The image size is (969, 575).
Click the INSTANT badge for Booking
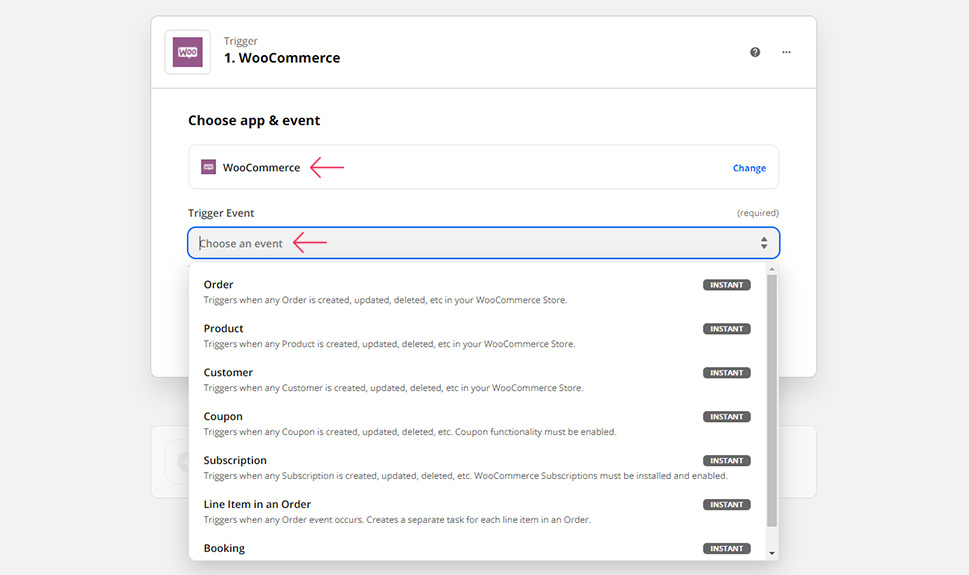click(727, 548)
